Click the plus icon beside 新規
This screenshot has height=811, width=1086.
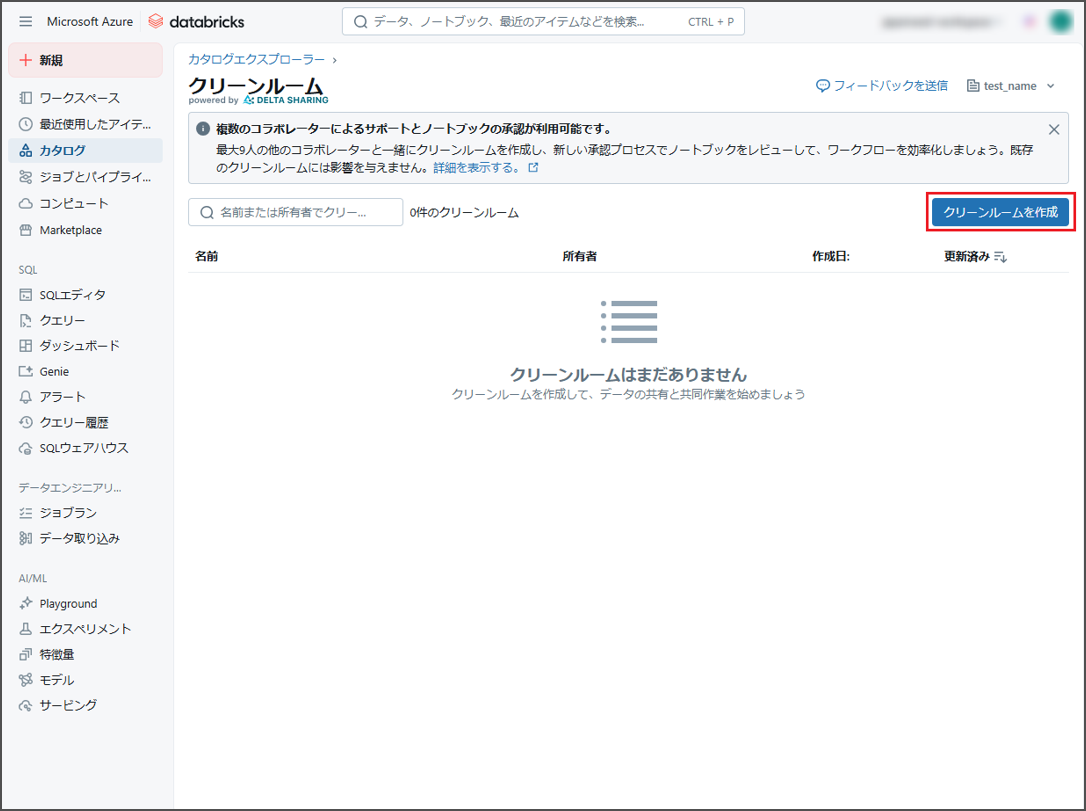point(26,60)
